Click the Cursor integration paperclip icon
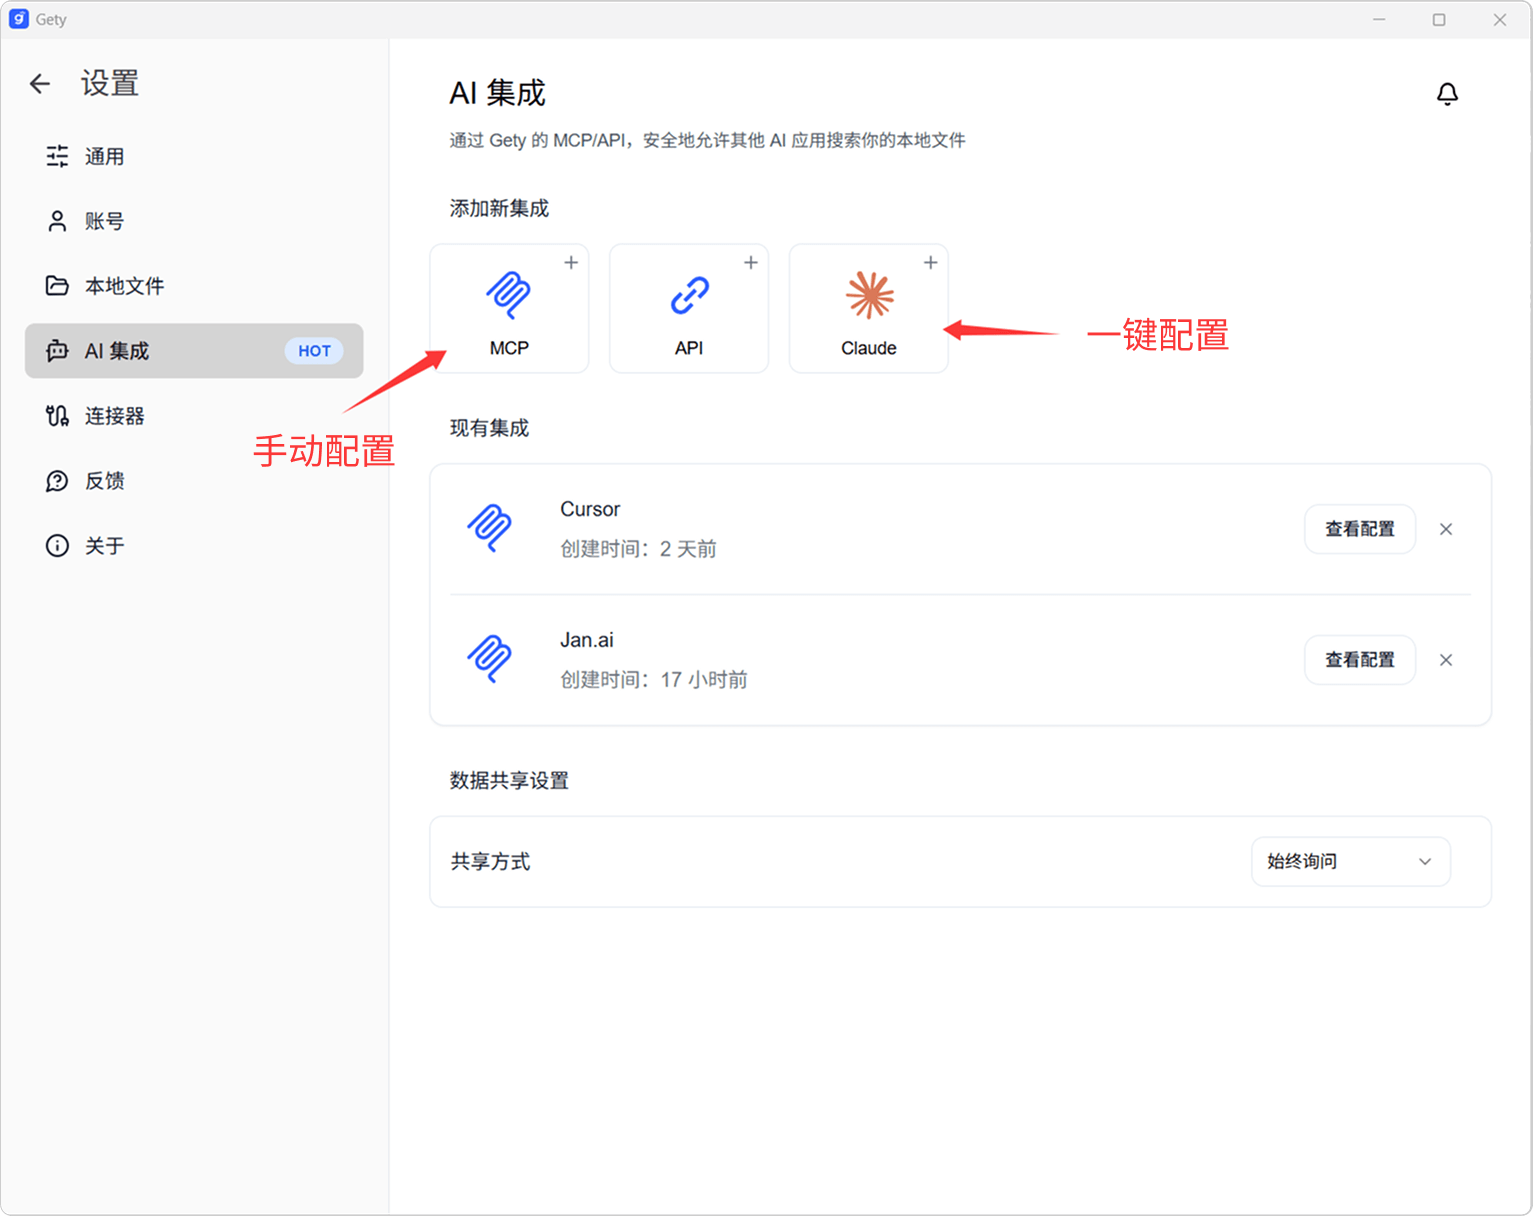The image size is (1533, 1216). click(490, 528)
